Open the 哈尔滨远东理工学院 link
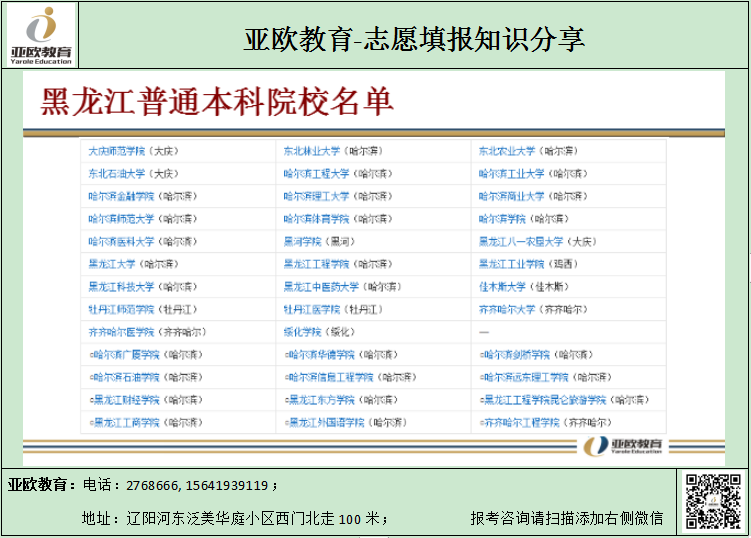Viewport: 751px width, 538px height. tap(526, 378)
